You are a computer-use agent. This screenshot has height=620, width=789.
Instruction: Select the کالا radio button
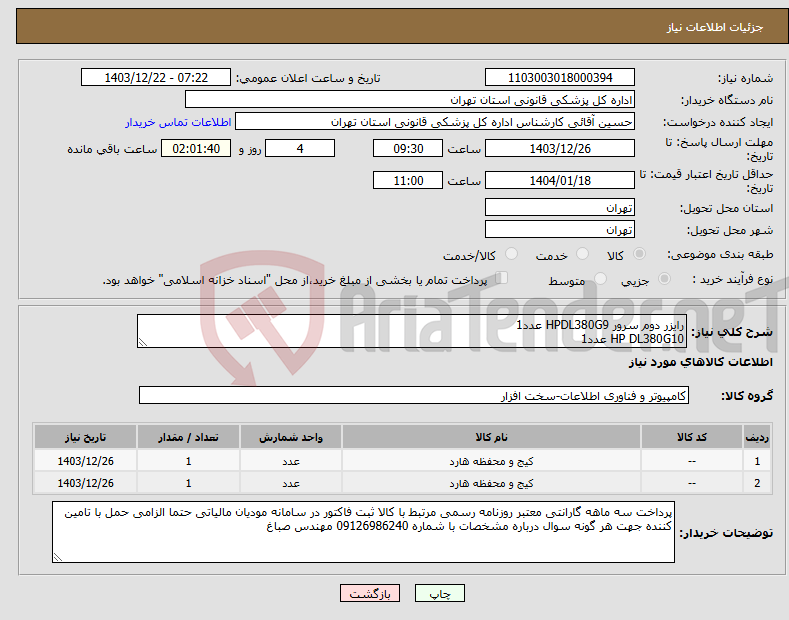(639, 254)
